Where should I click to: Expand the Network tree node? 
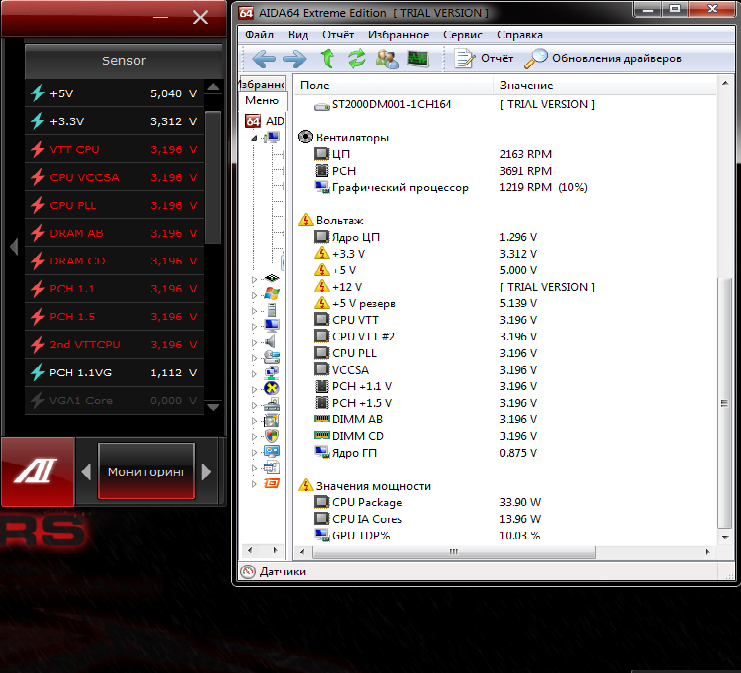(254, 374)
